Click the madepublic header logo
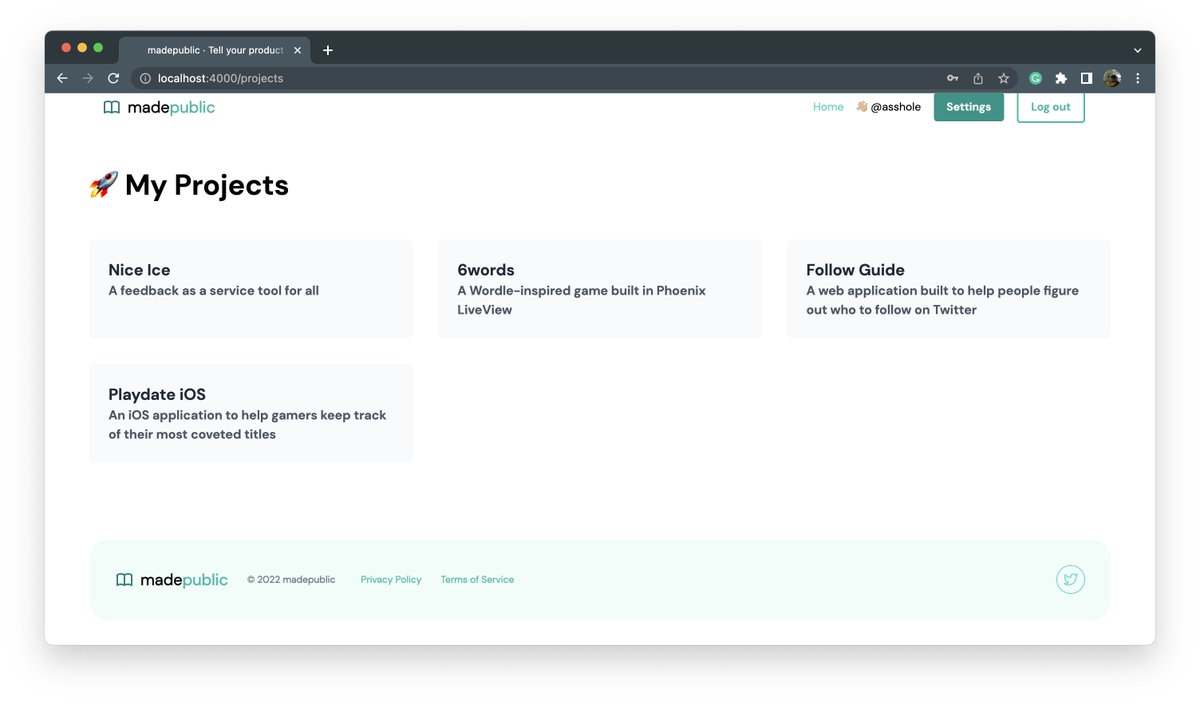 (x=159, y=107)
